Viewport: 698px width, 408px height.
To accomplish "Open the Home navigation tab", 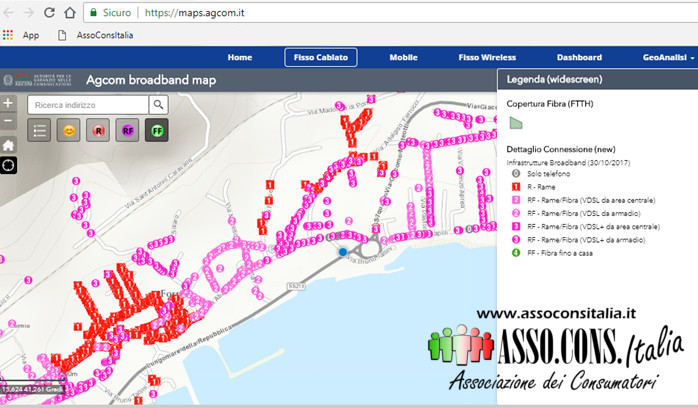I will [240, 58].
